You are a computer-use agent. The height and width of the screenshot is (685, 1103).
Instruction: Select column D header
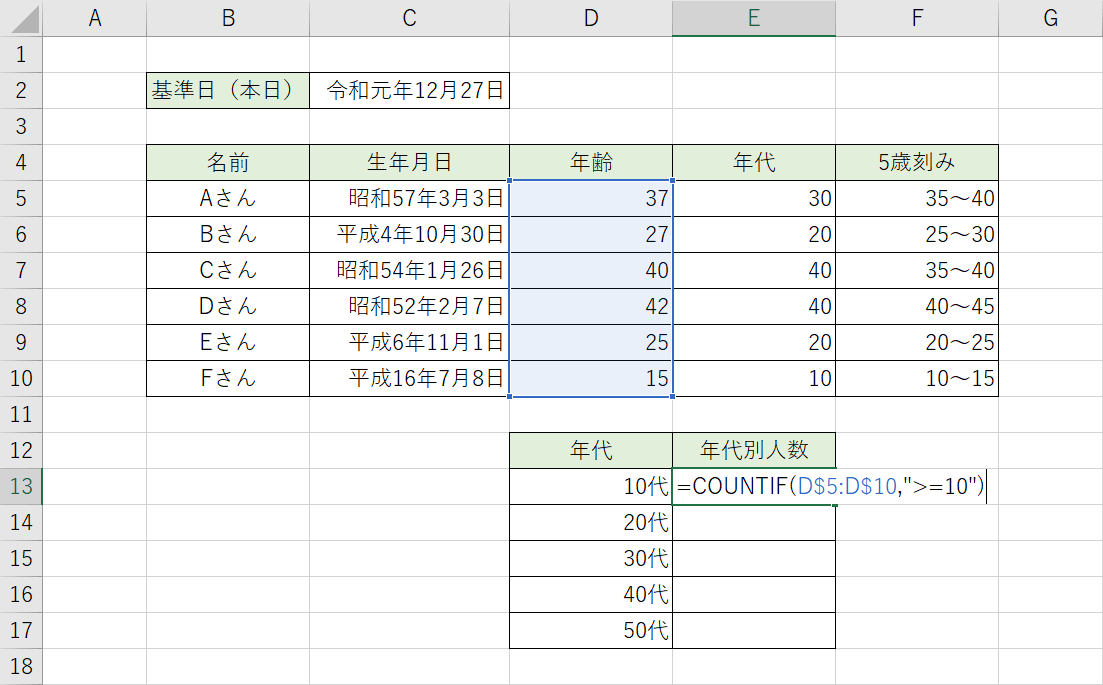pyautogui.click(x=591, y=18)
